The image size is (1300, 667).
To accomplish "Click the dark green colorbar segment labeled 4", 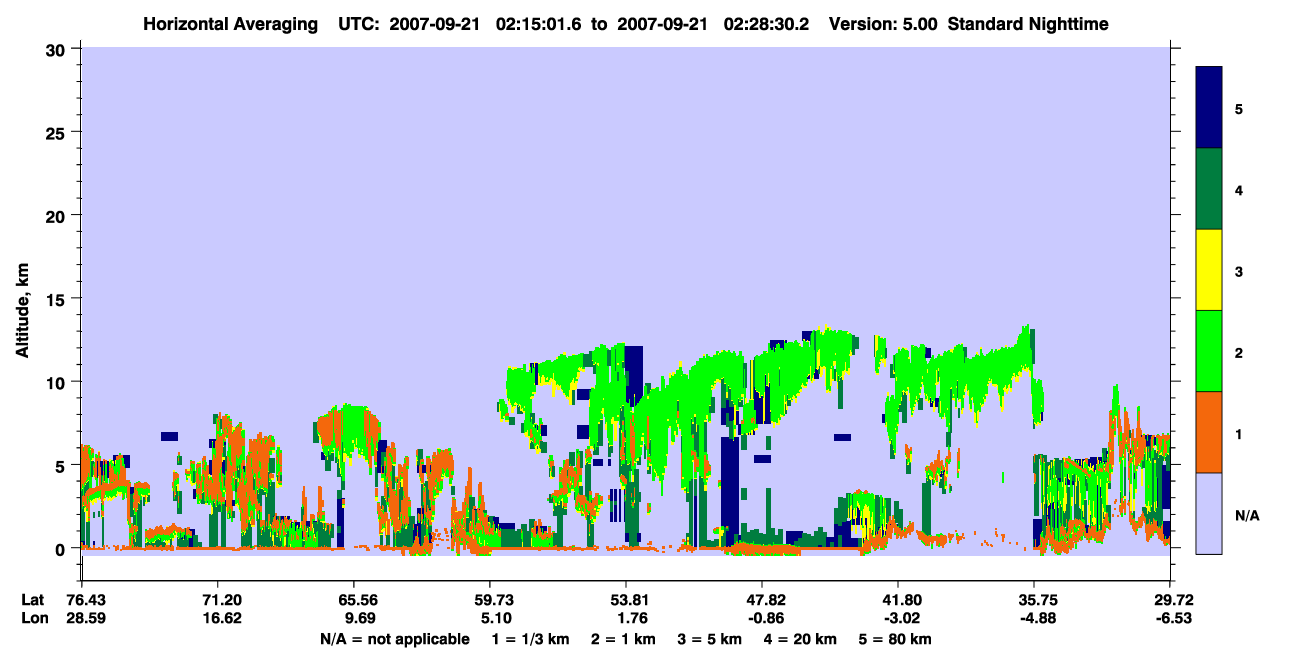I will 1209,189.
